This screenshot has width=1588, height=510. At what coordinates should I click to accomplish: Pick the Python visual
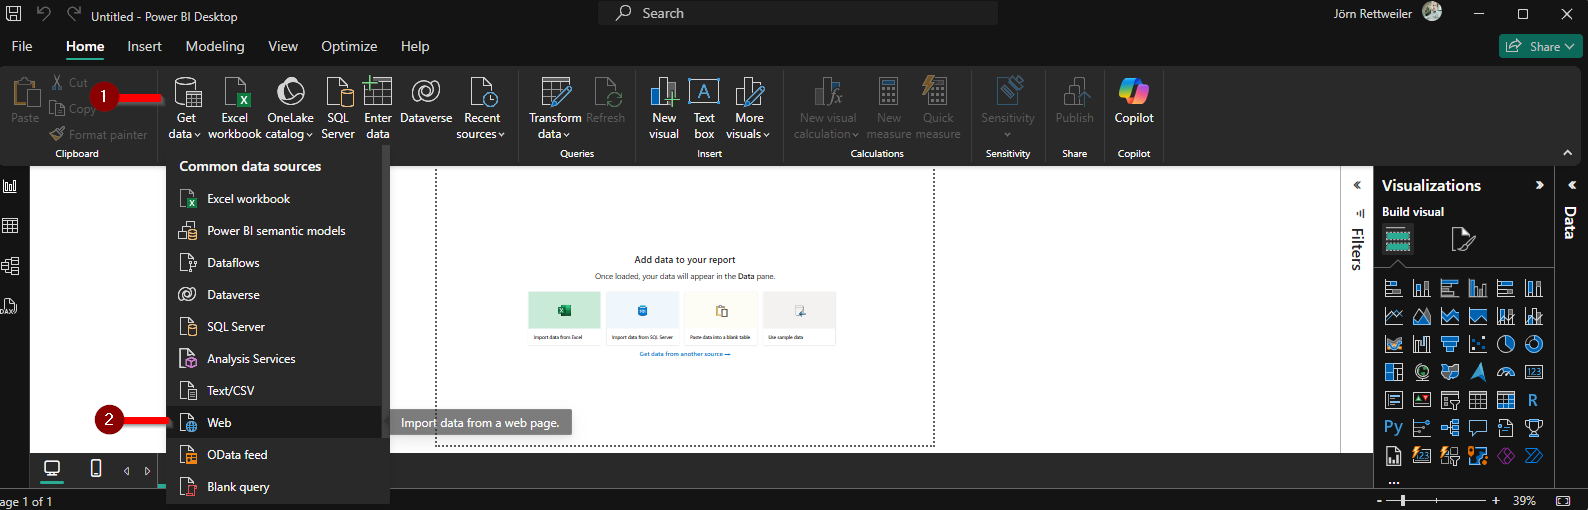click(x=1393, y=427)
